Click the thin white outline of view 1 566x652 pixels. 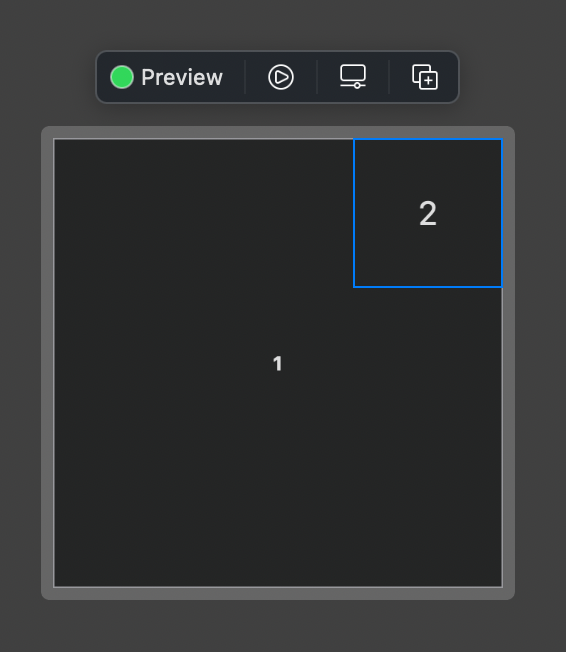54,363
